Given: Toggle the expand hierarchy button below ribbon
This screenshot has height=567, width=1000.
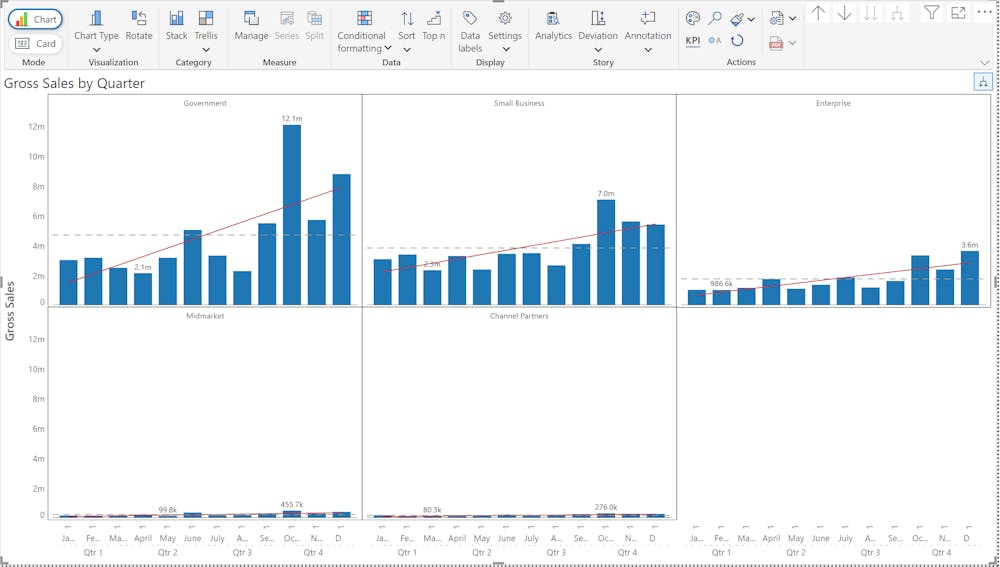Looking at the screenshot, I should pos(983,82).
